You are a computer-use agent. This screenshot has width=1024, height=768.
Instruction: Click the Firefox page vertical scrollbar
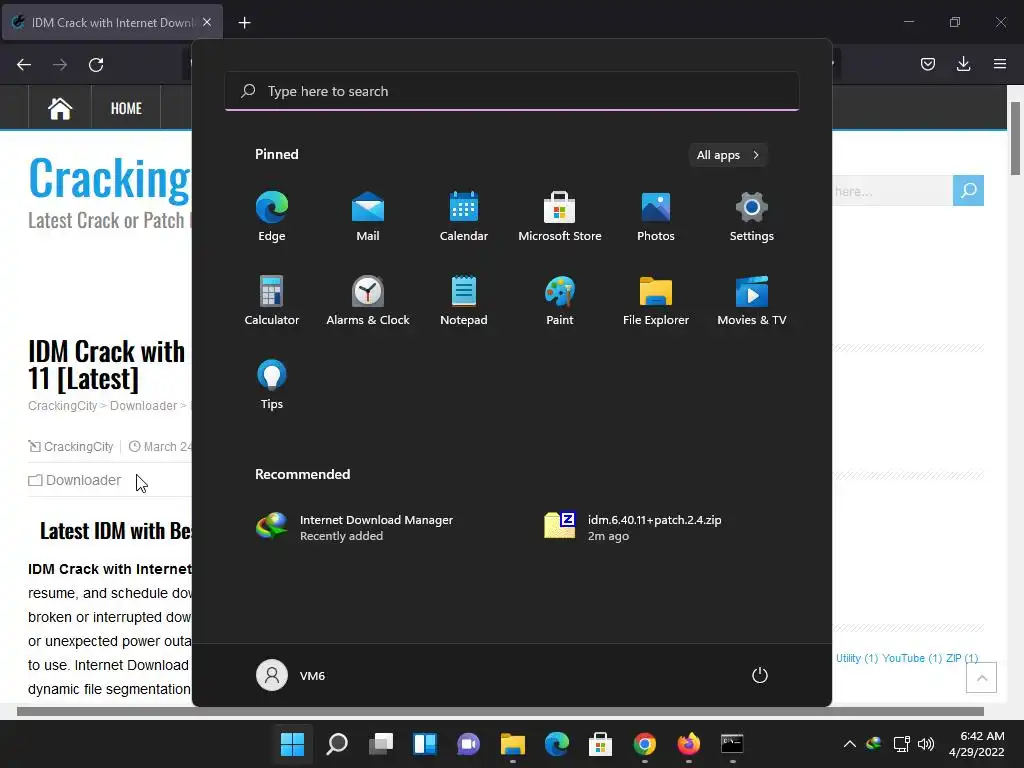coord(1016,138)
